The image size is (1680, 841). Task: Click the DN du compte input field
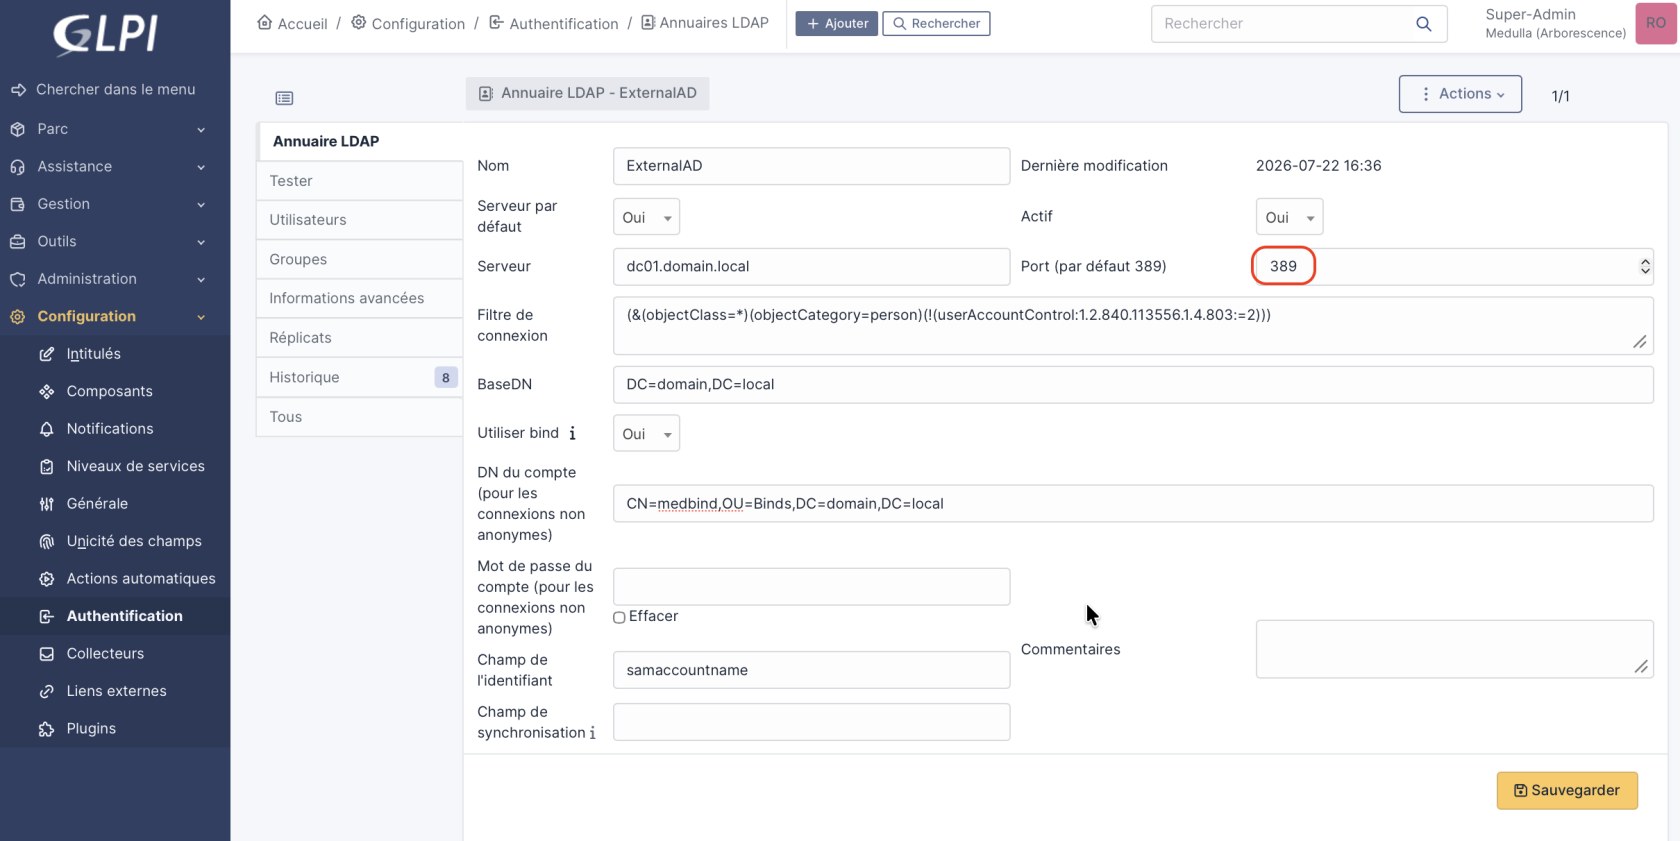tap(1133, 504)
